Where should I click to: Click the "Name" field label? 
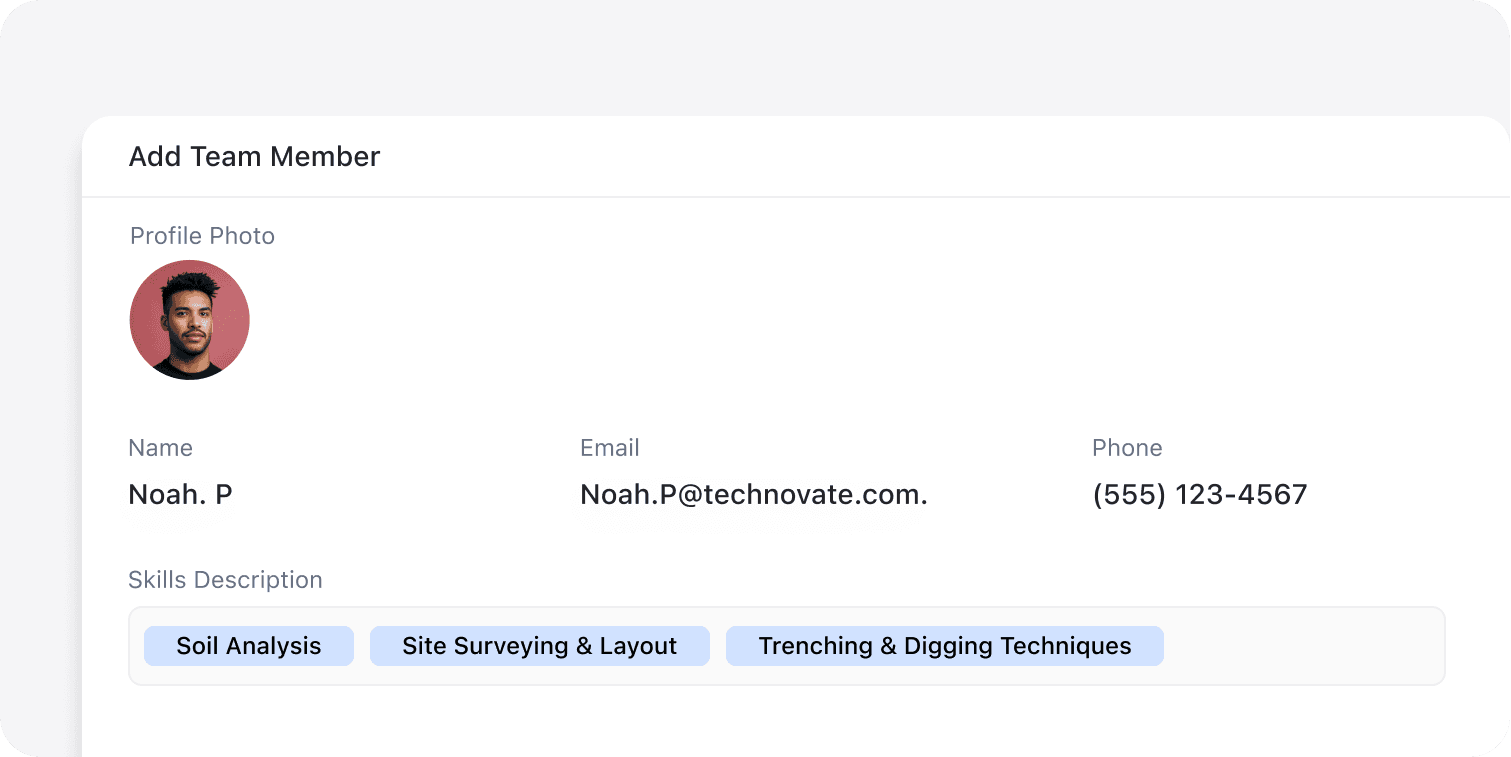pyautogui.click(x=160, y=448)
